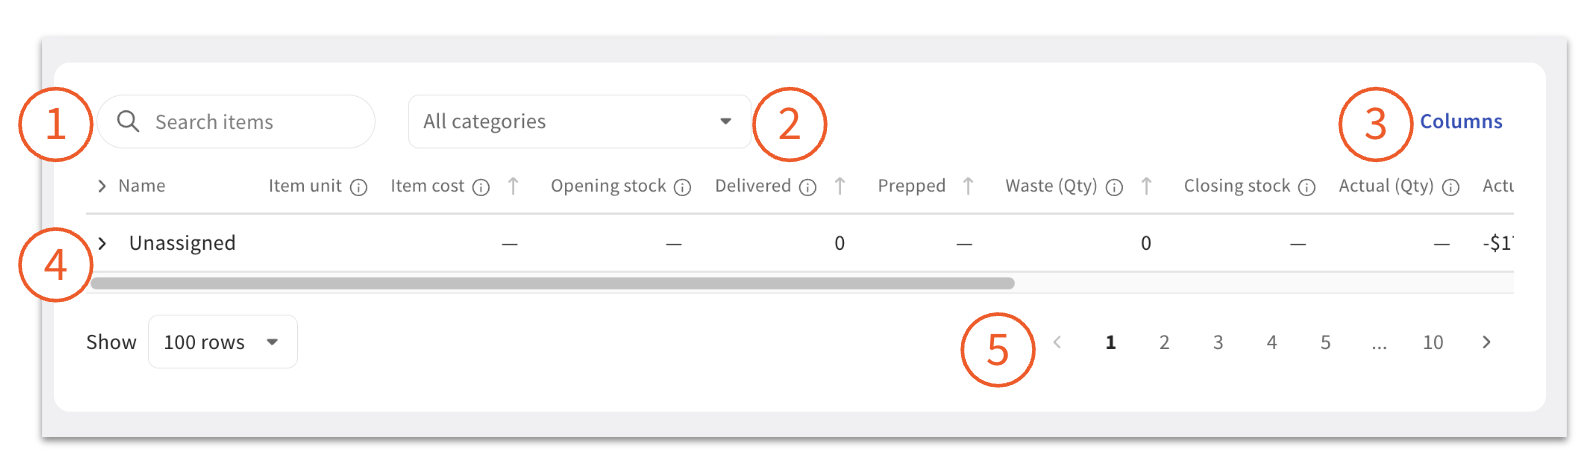The image size is (1596, 472).
Task: Open the 100 rows dropdown
Action: tap(222, 342)
